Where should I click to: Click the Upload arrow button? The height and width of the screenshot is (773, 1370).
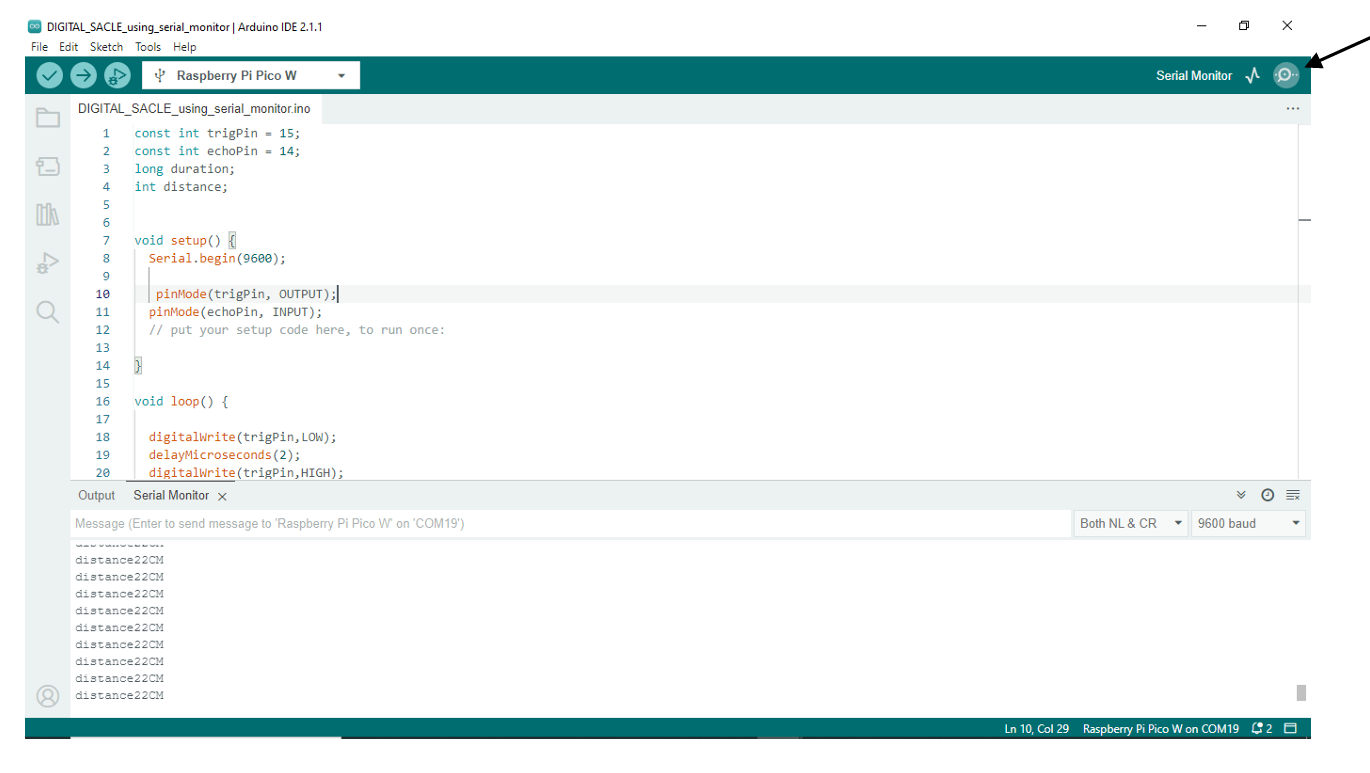click(x=84, y=75)
